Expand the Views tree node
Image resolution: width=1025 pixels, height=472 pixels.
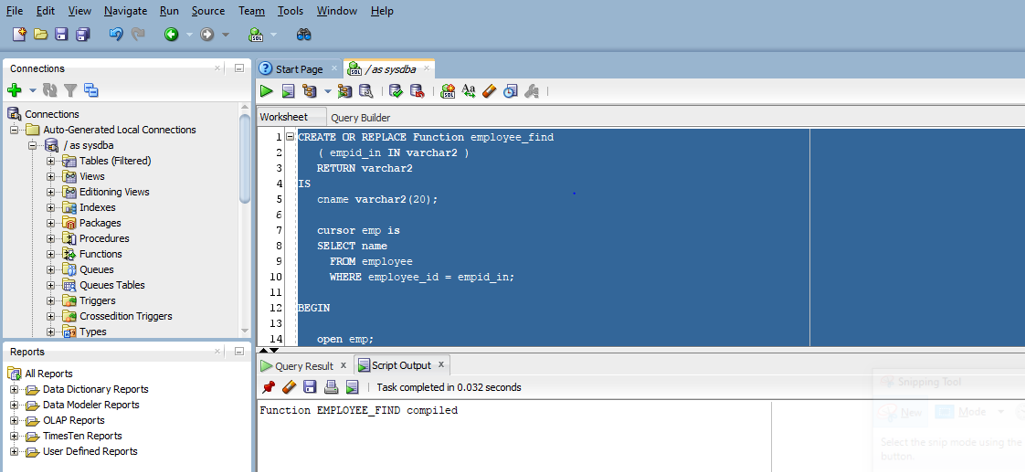click(x=50, y=177)
